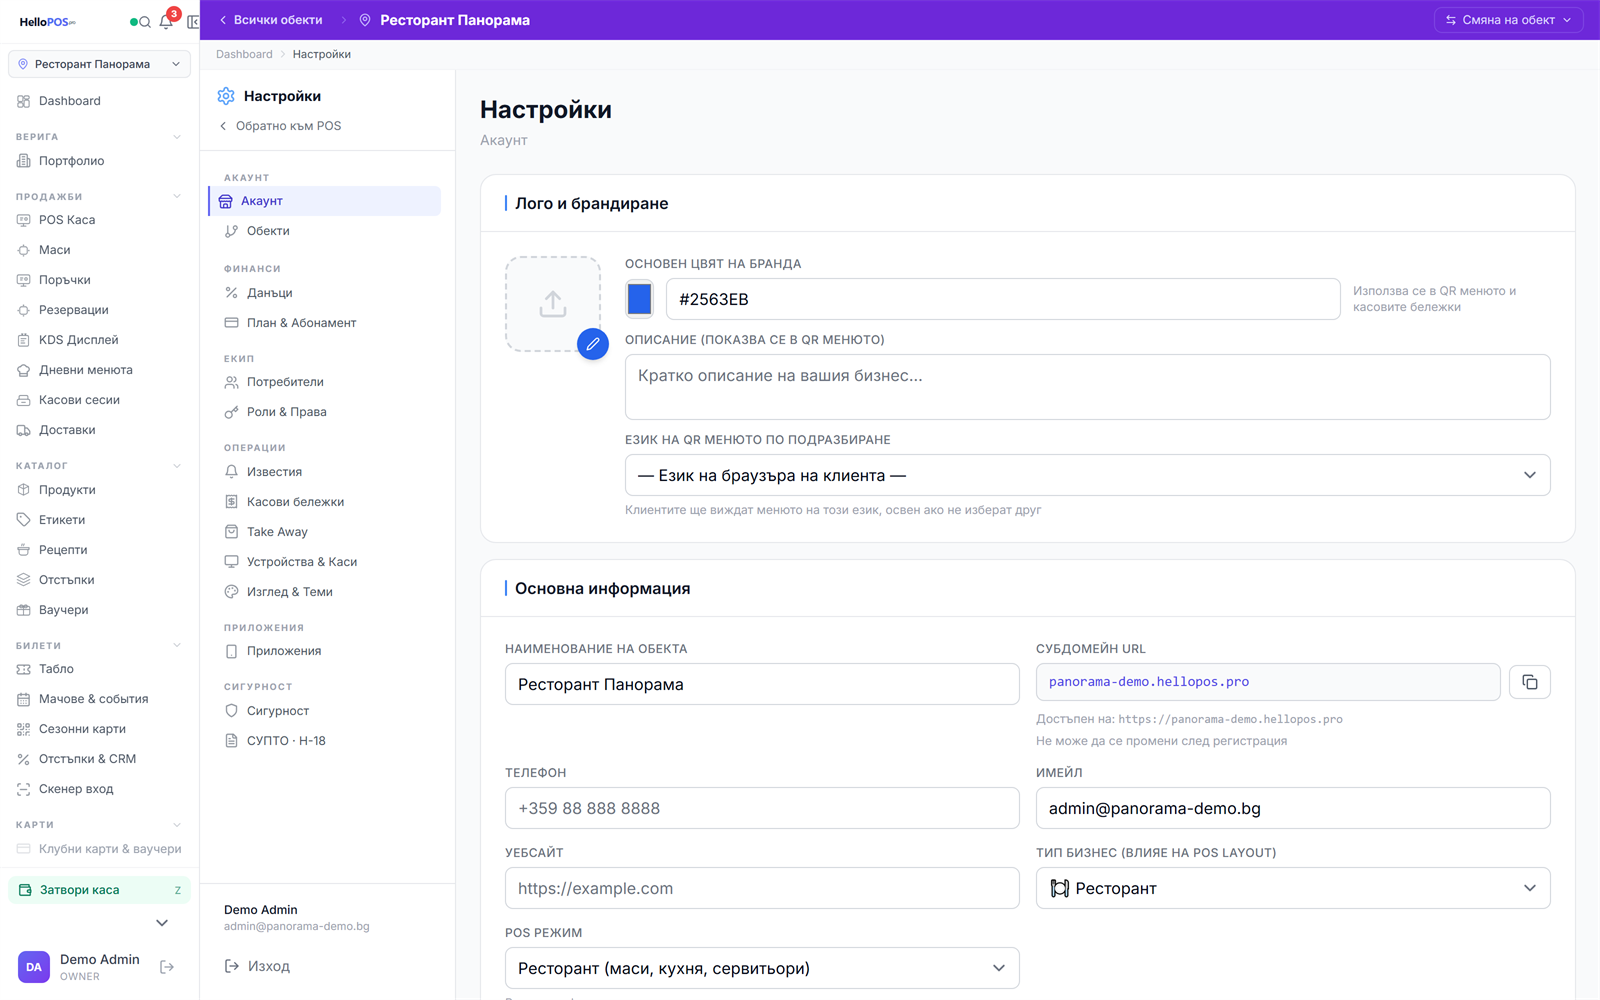Click the brand color hex field

[1003, 299]
